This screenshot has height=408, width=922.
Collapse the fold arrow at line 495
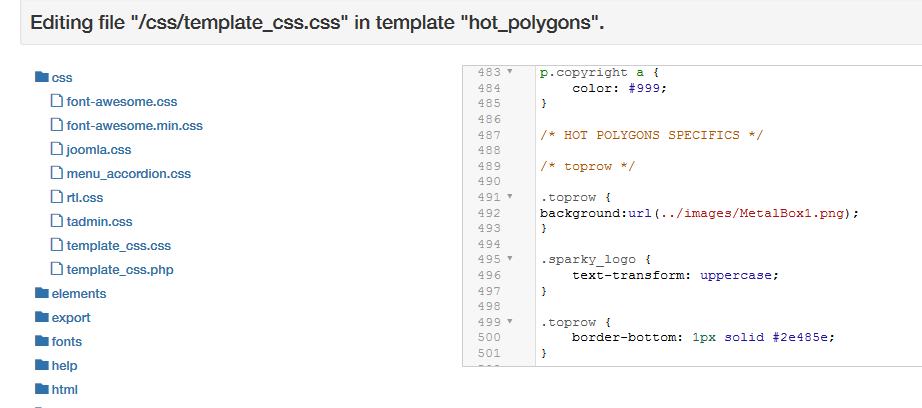(x=510, y=259)
